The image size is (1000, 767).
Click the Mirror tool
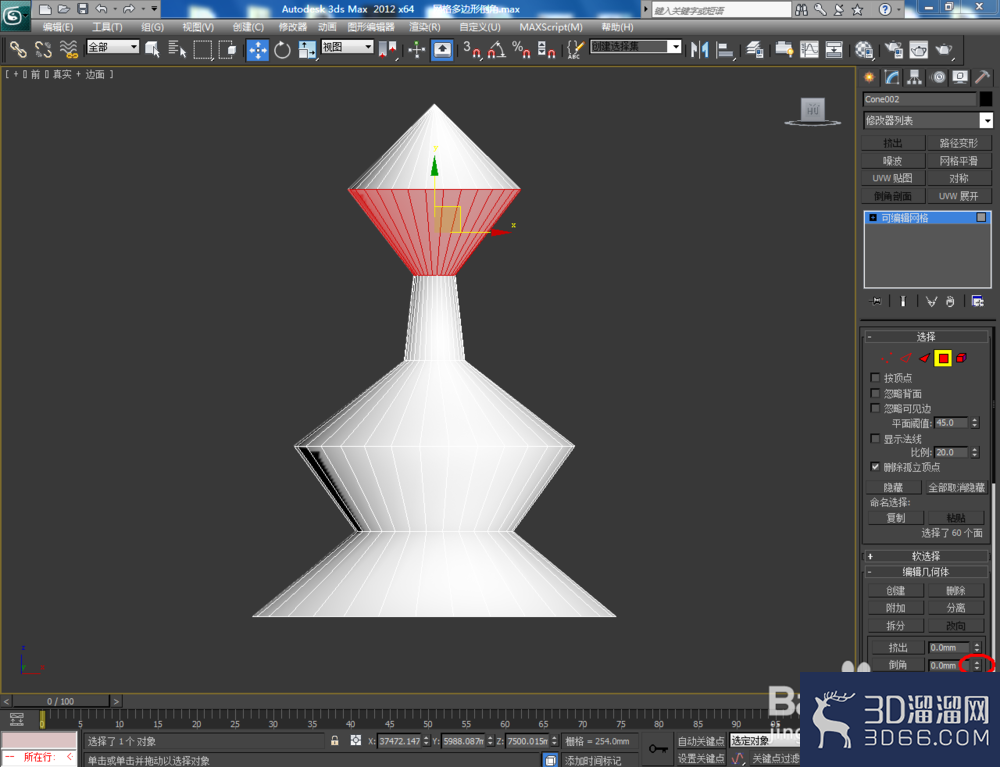pyautogui.click(x=700, y=50)
